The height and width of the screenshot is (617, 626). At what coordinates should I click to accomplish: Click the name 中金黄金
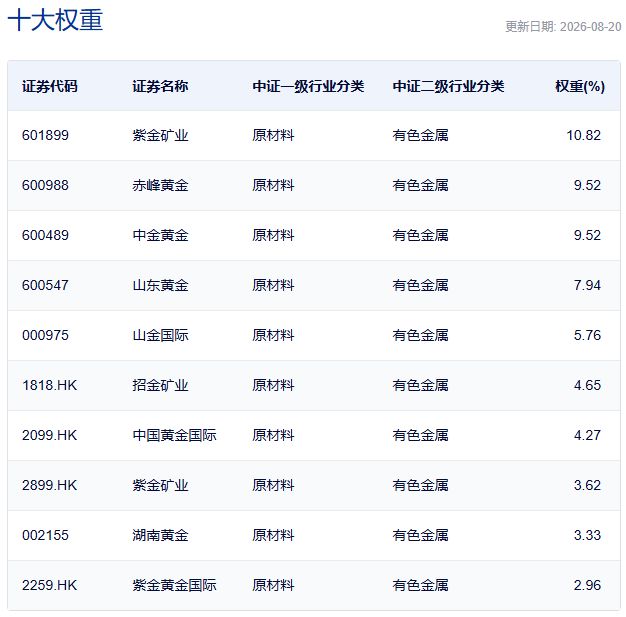(160, 235)
